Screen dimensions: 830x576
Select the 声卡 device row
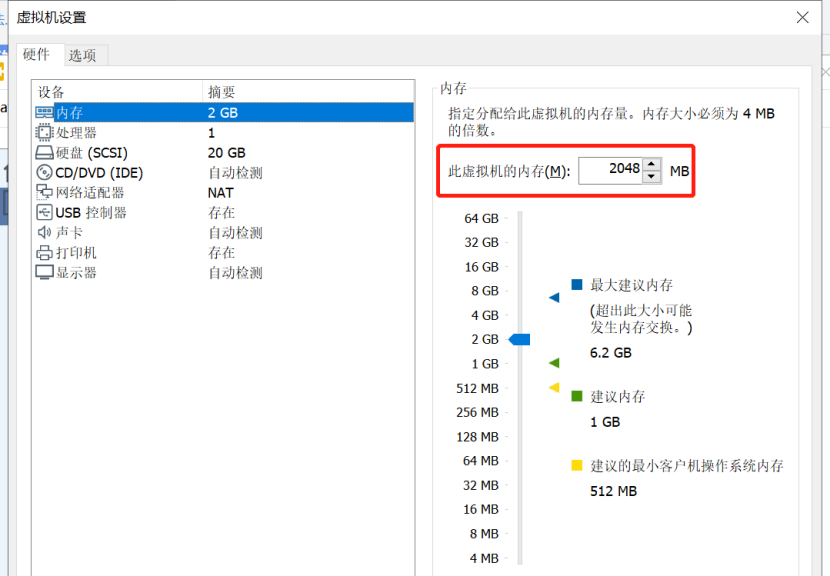click(x=223, y=232)
